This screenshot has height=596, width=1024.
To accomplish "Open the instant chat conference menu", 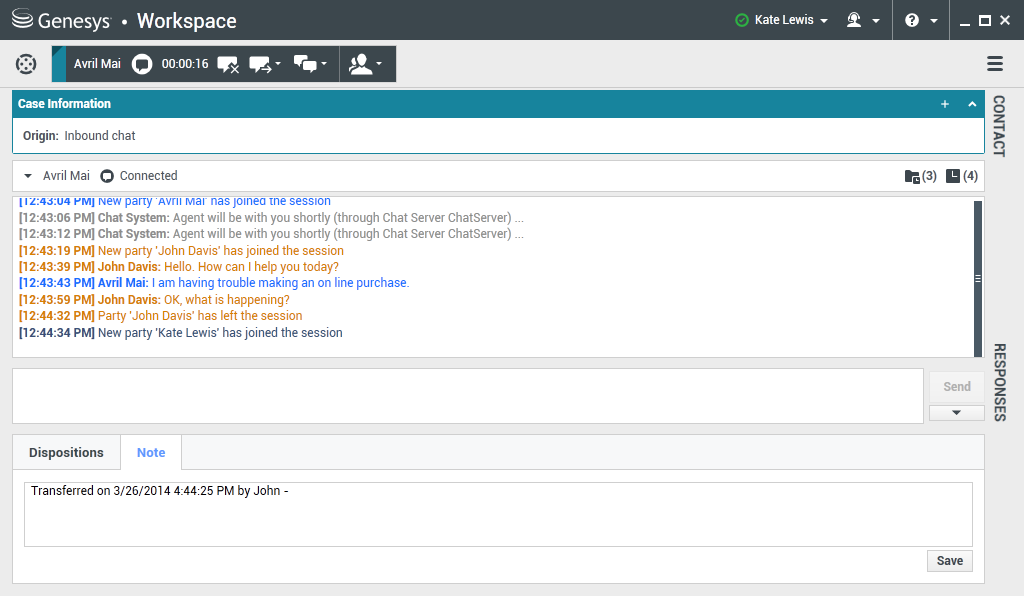I will (311, 64).
